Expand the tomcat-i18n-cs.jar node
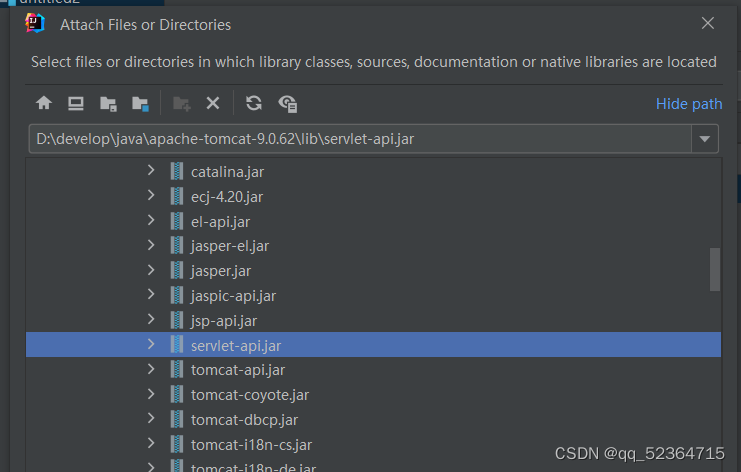 151,443
